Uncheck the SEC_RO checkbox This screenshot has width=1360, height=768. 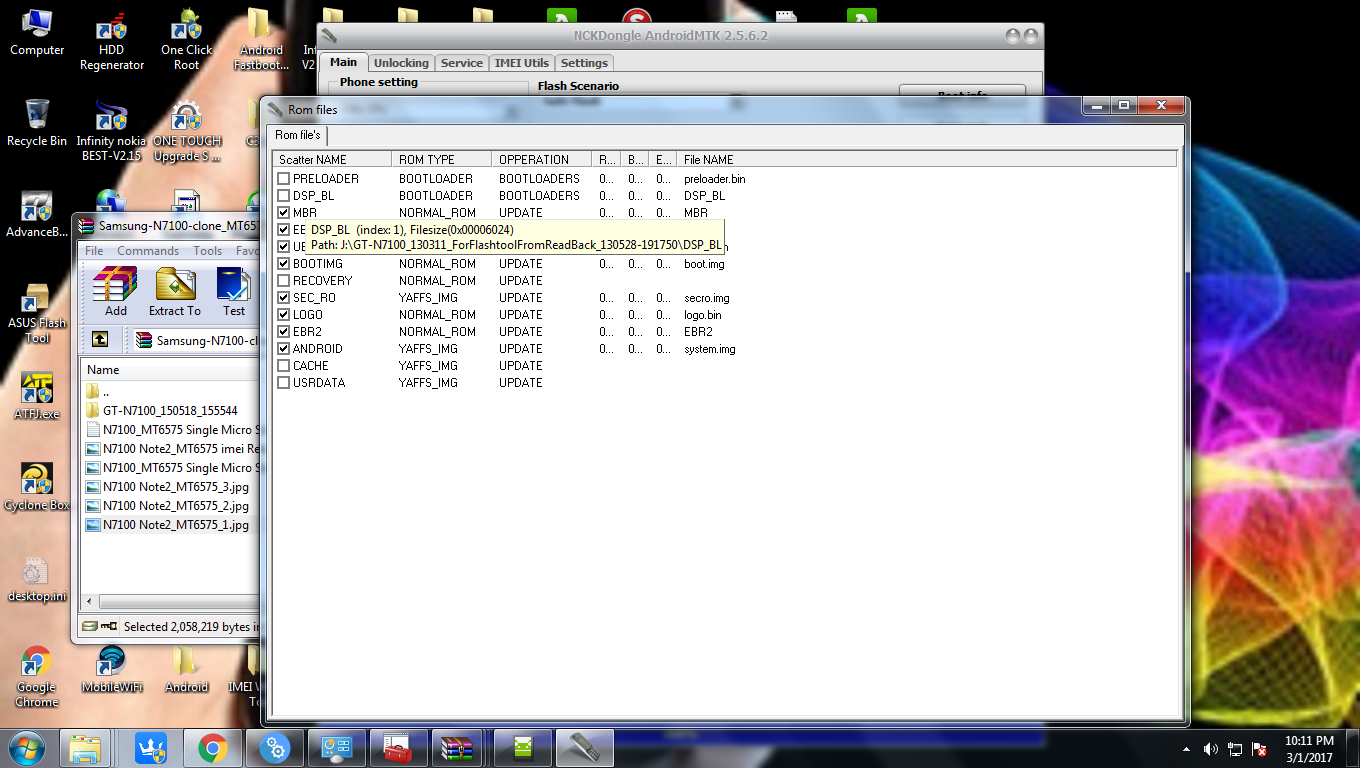point(284,298)
